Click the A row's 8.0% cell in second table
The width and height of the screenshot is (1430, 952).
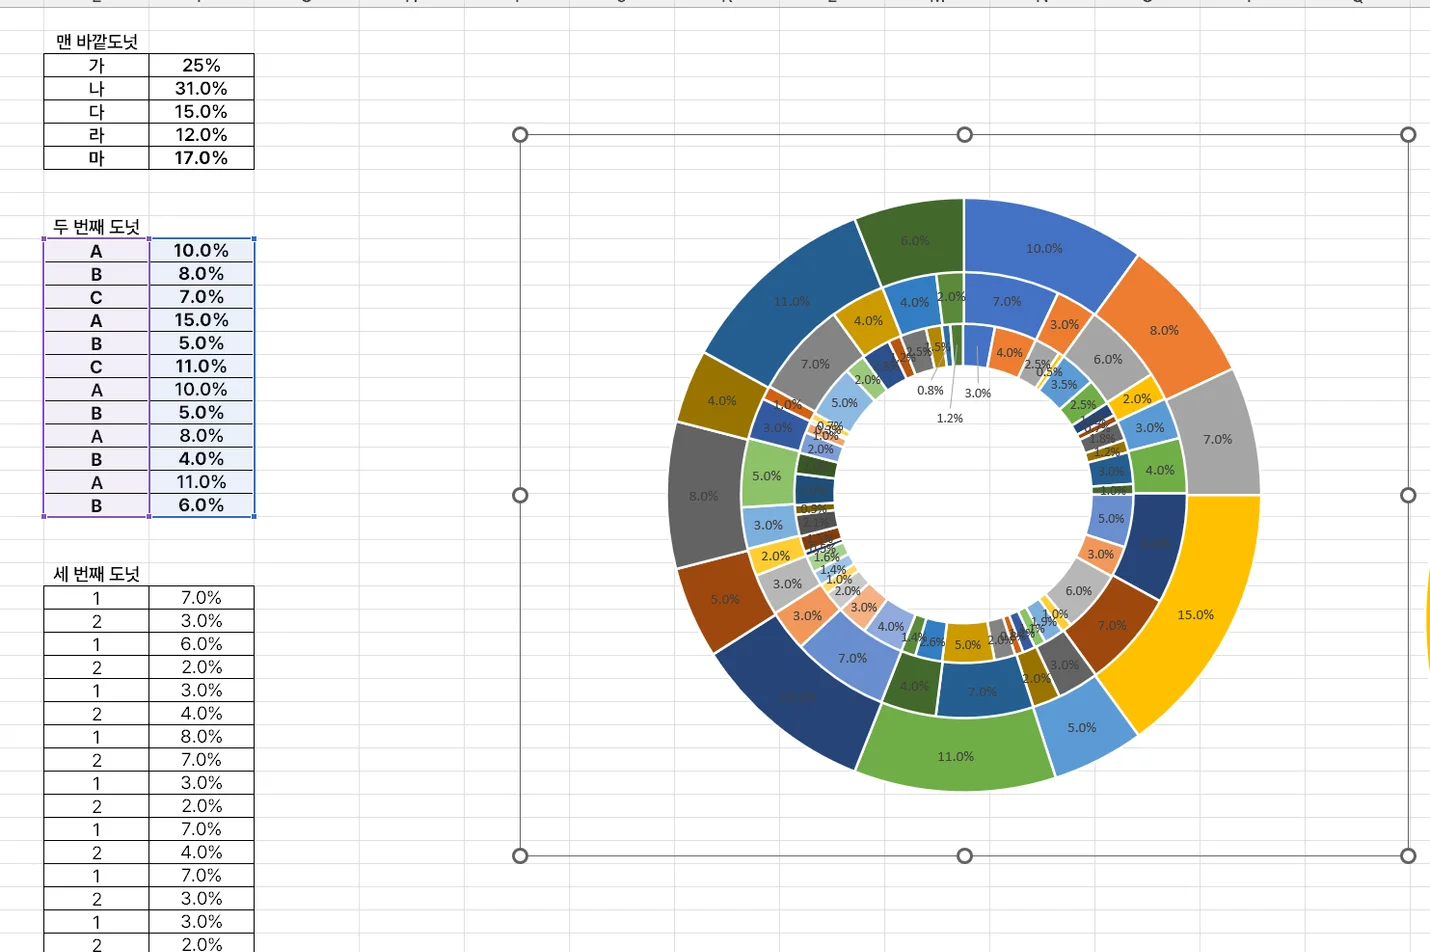201,436
